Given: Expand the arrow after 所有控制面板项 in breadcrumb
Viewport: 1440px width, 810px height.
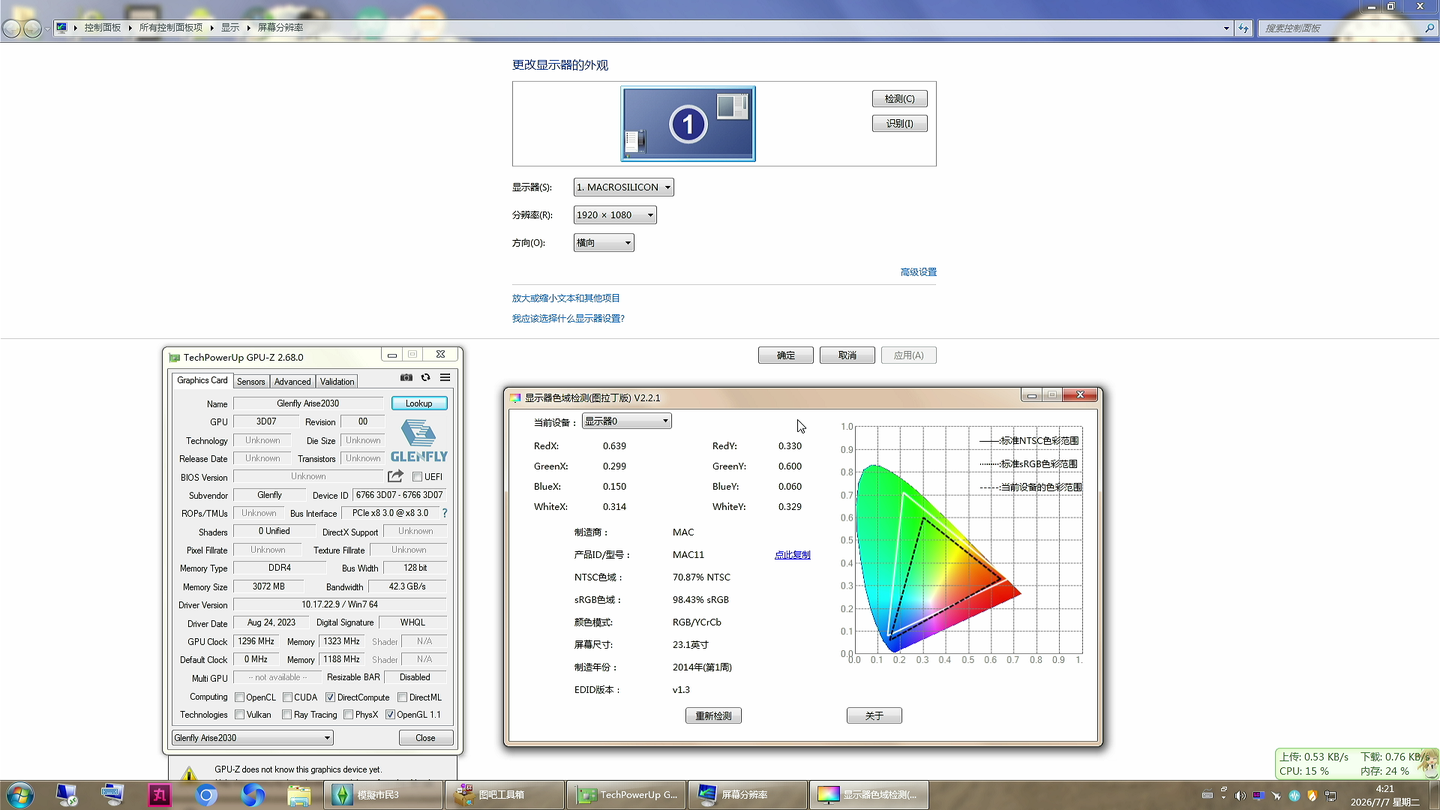Looking at the screenshot, I should pyautogui.click(x=212, y=28).
